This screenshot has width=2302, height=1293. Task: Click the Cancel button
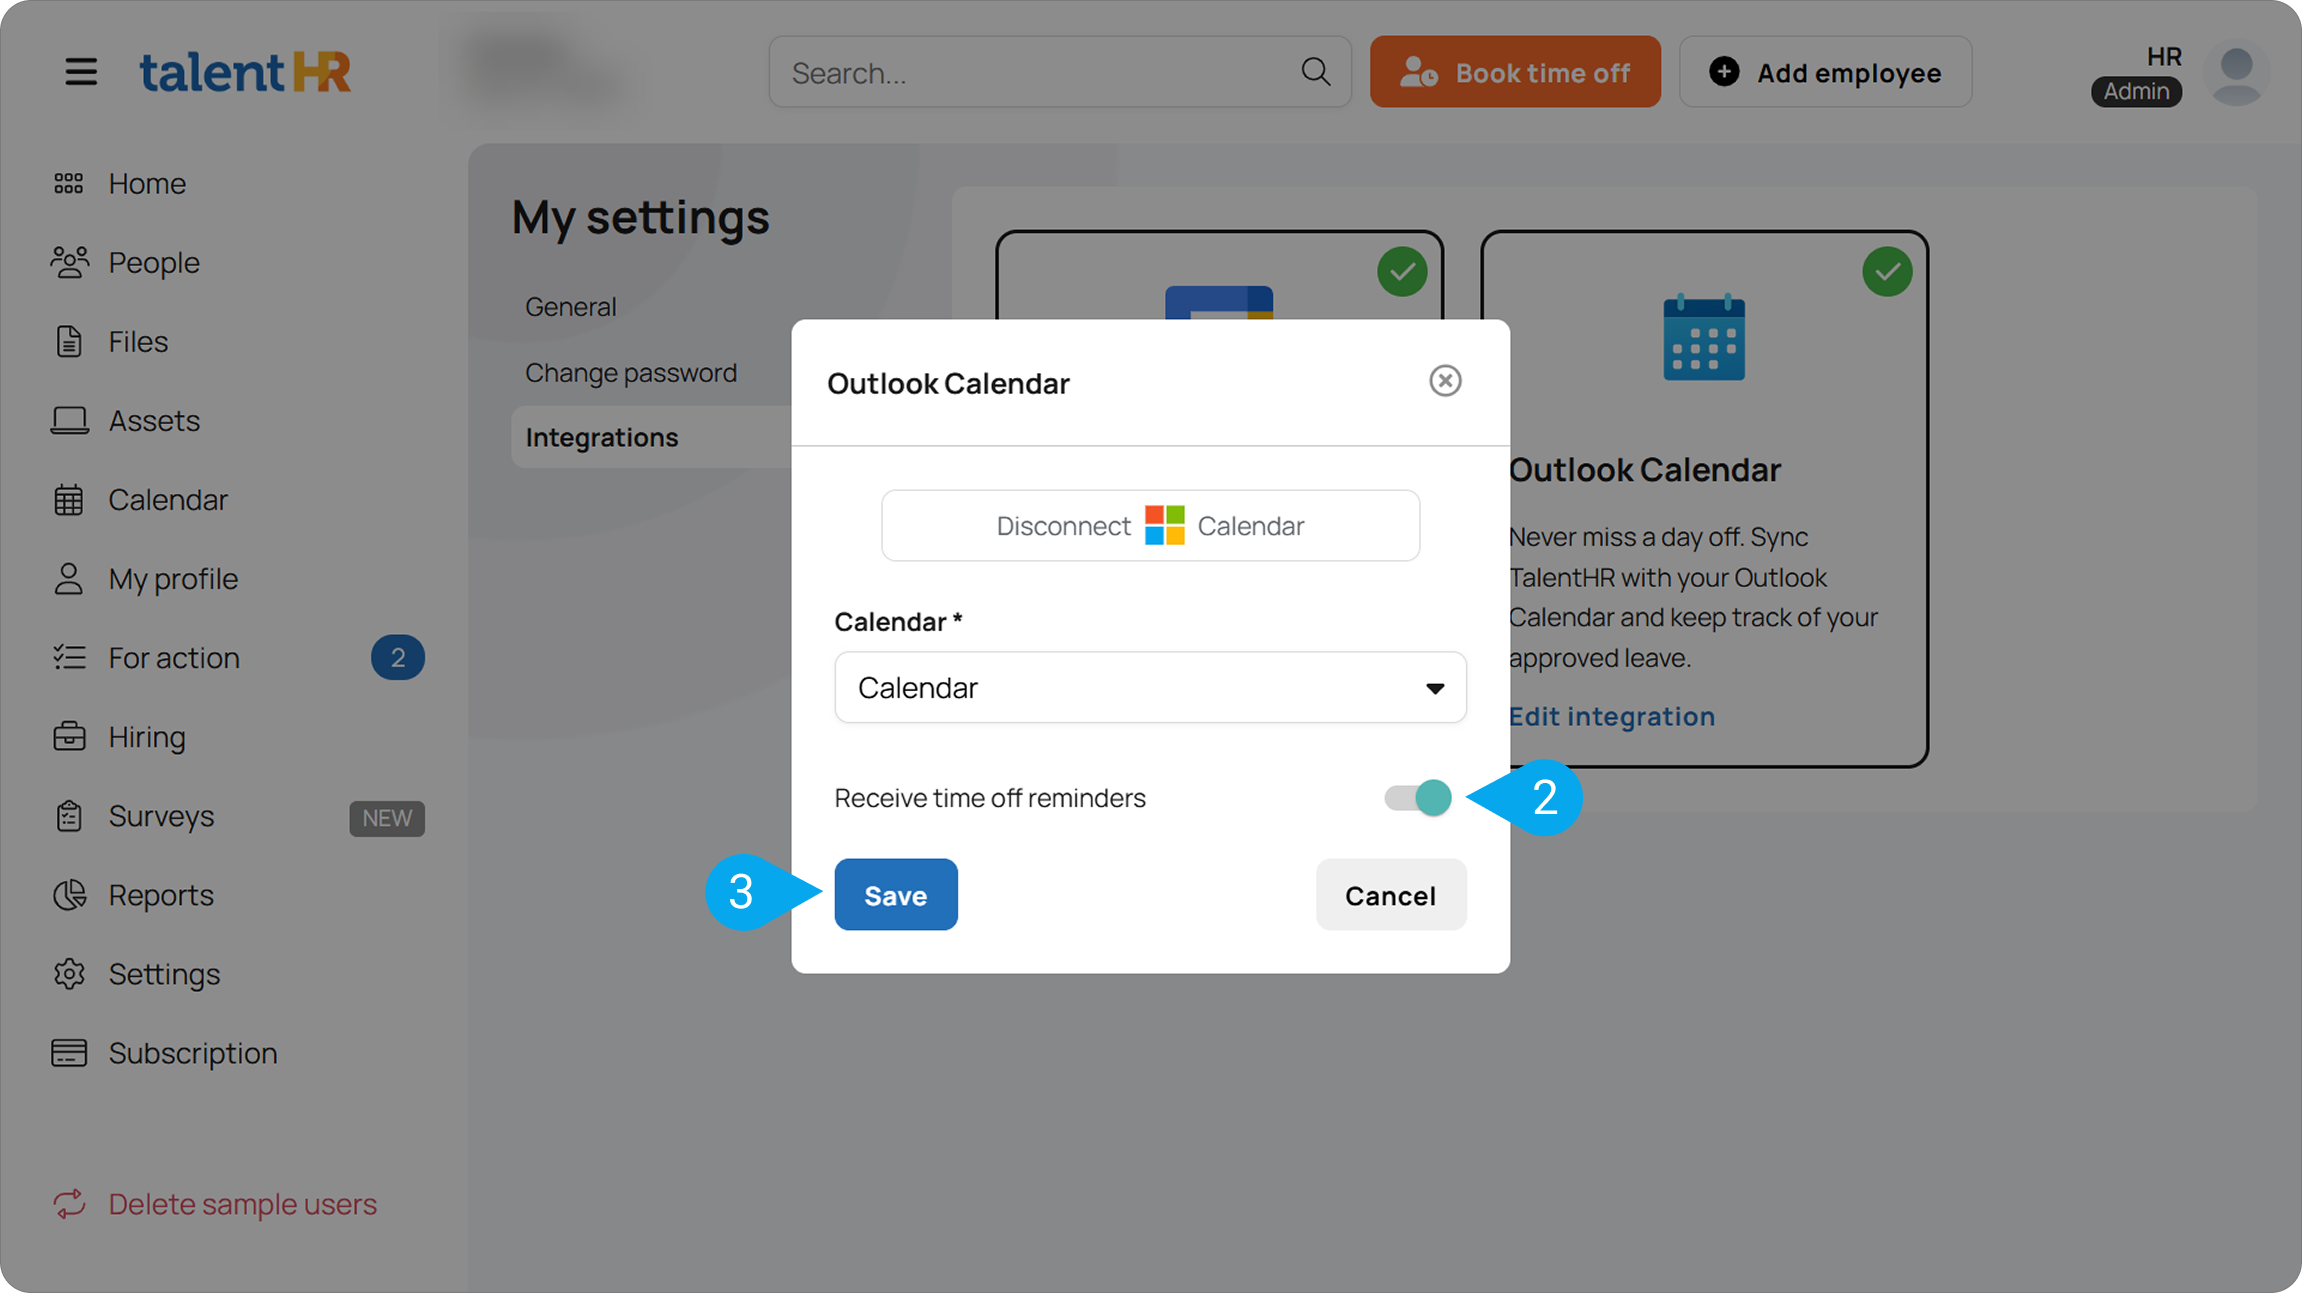coord(1391,894)
